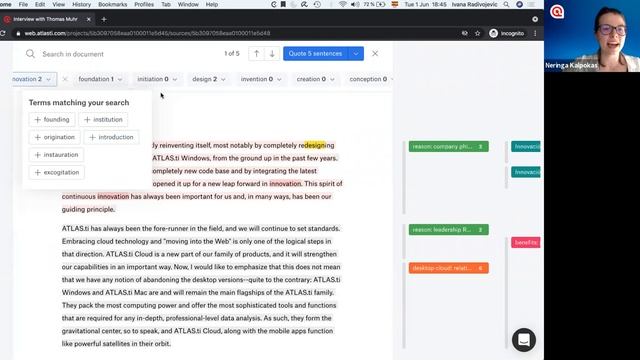Go to previous search match arrow
640x360 pixels.
tap(256, 53)
